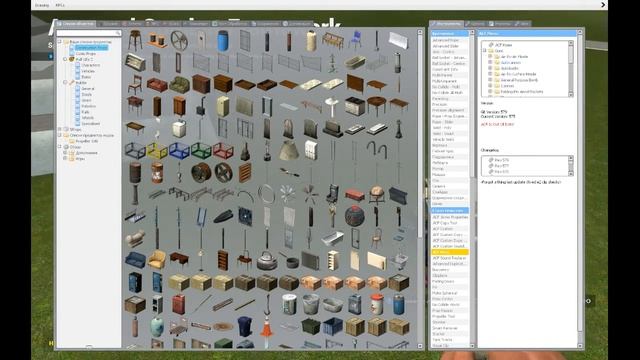Pick the white refrigerator prop
The height and width of the screenshot is (360, 640).
223,107
